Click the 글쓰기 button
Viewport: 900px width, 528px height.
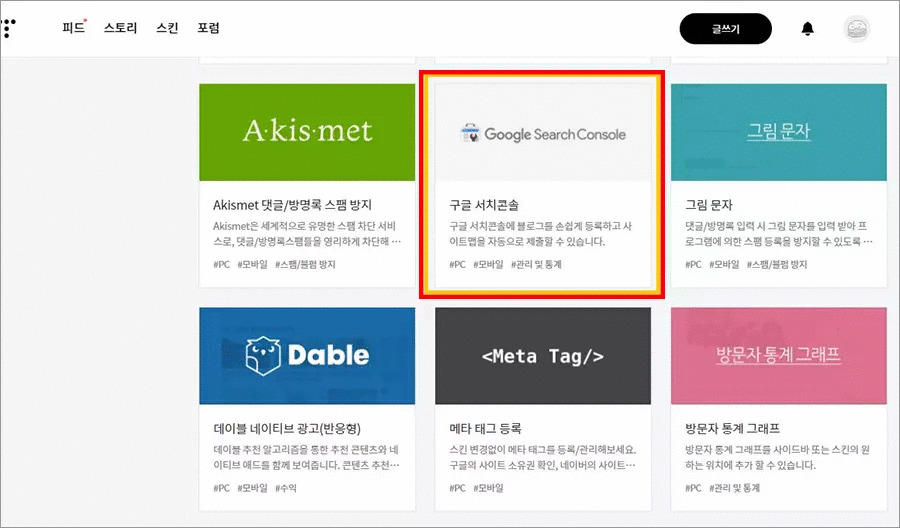[726, 29]
